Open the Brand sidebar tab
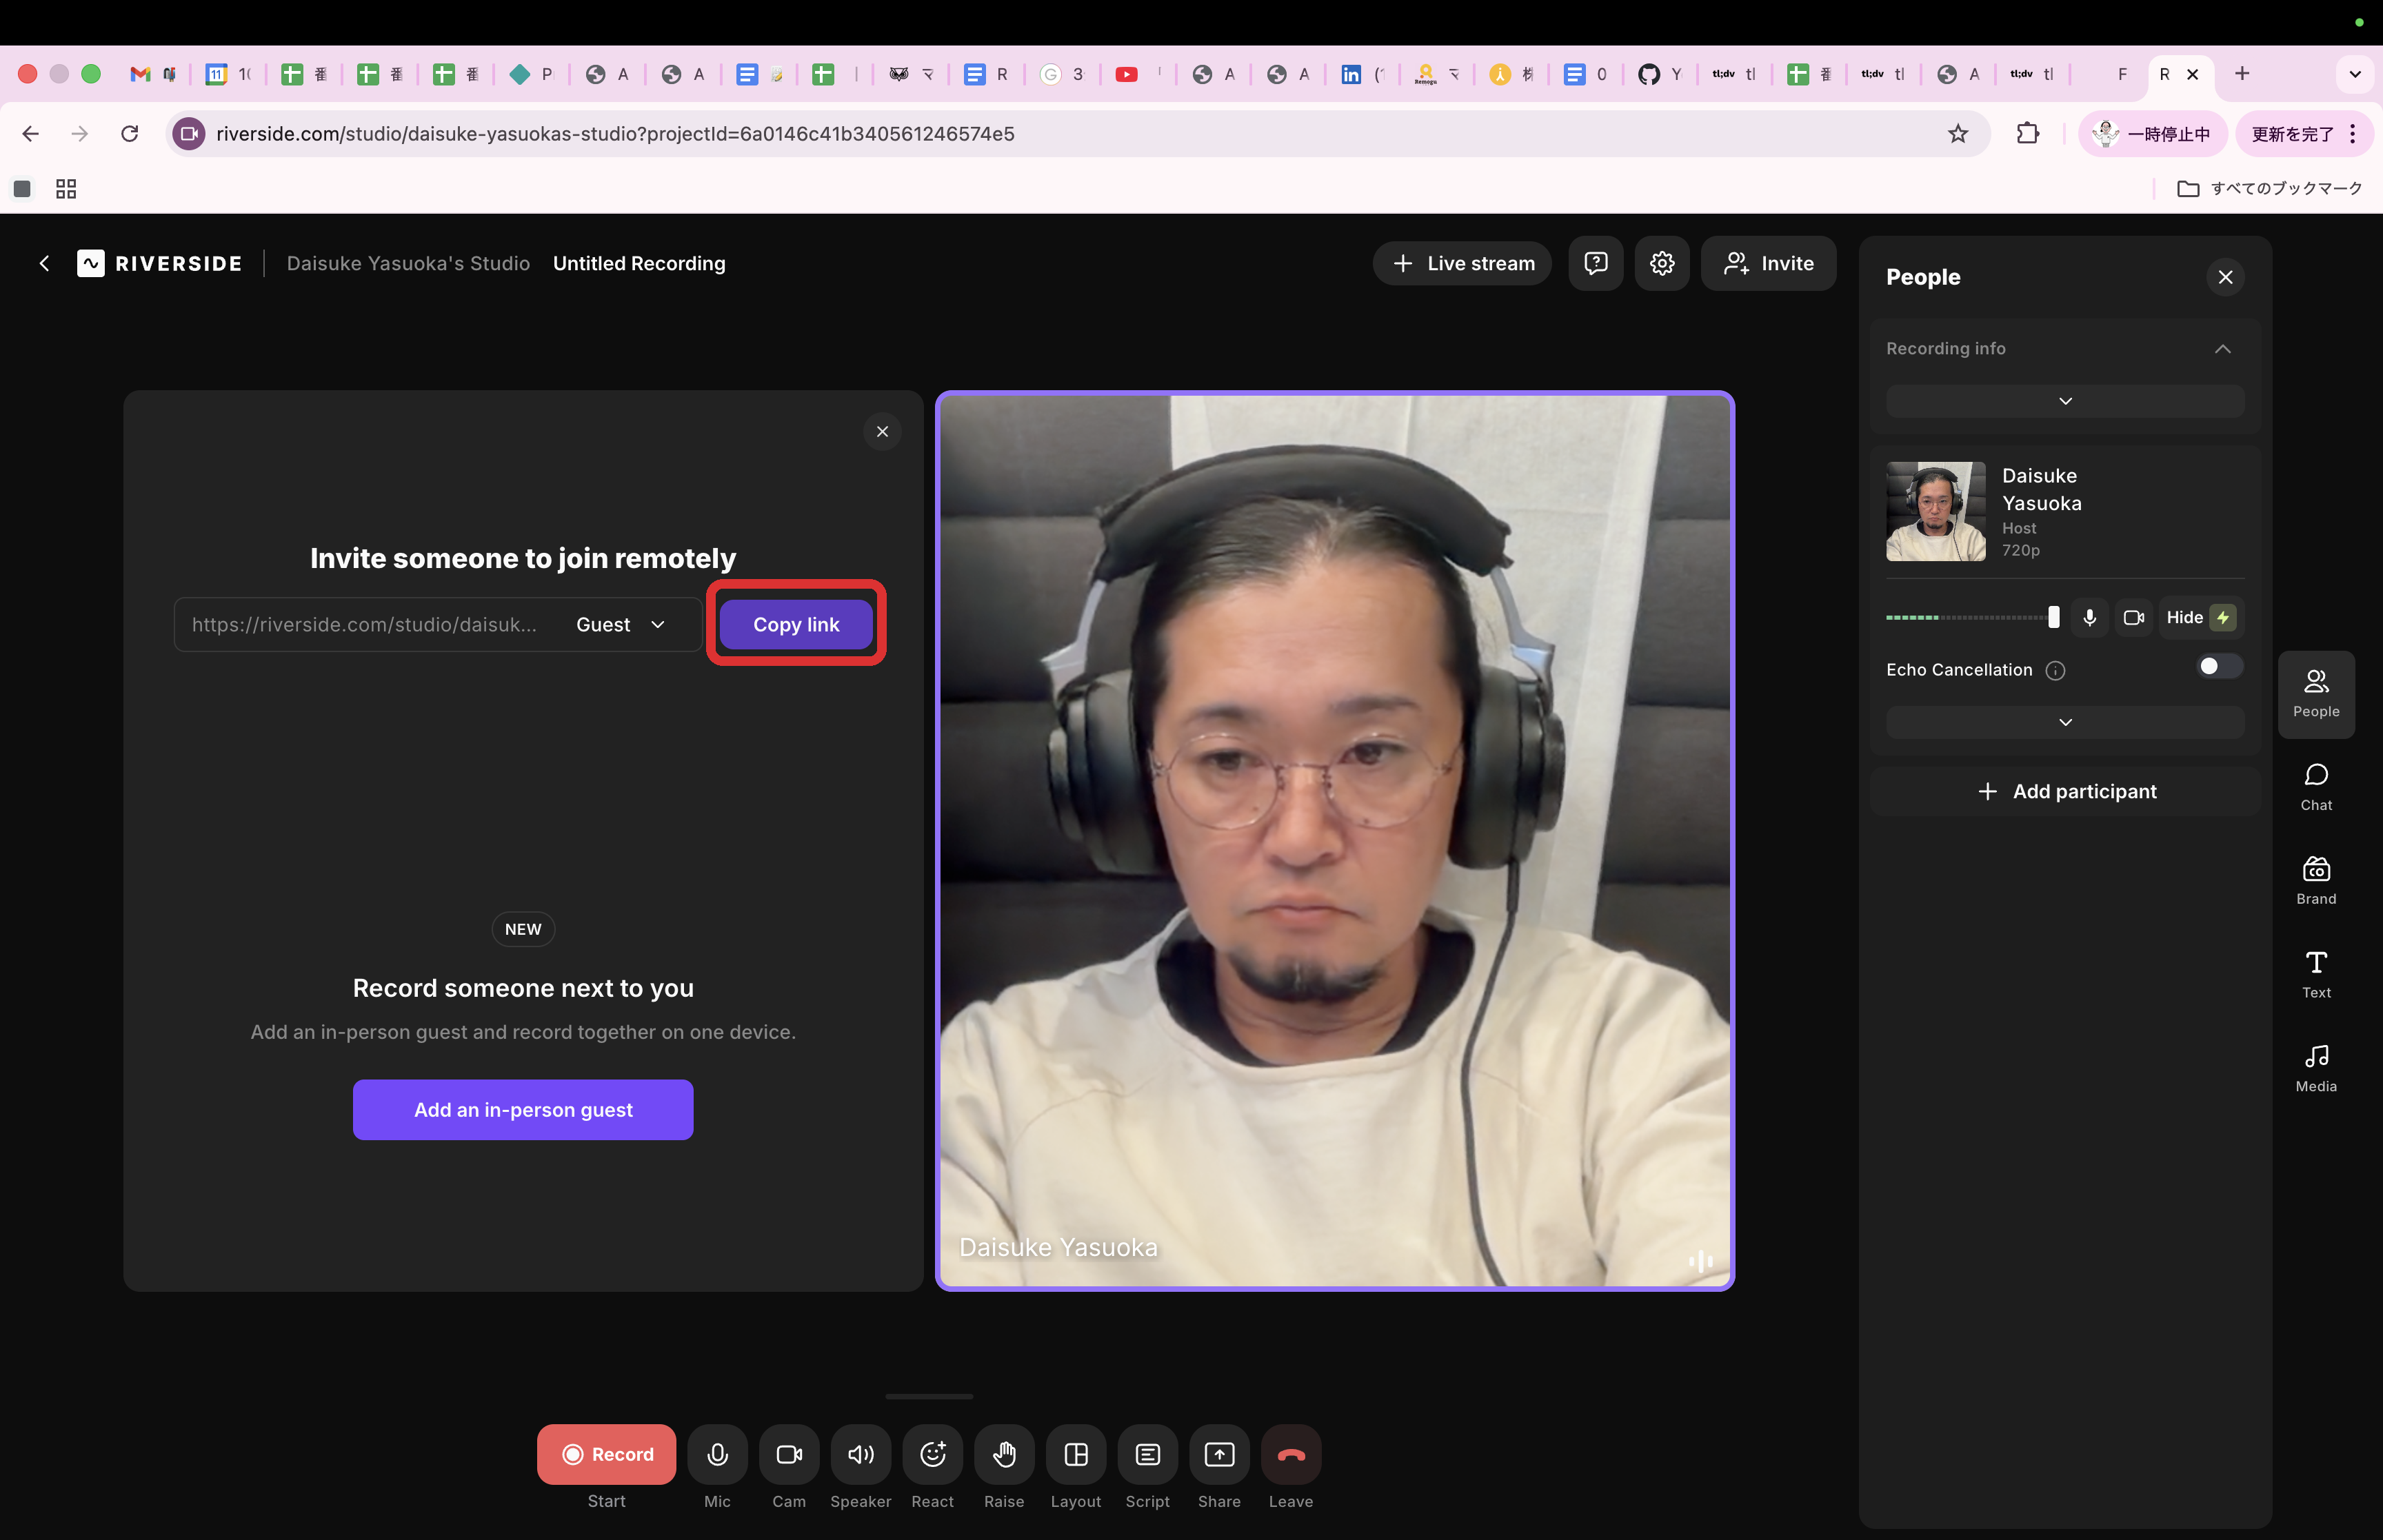 point(2316,882)
